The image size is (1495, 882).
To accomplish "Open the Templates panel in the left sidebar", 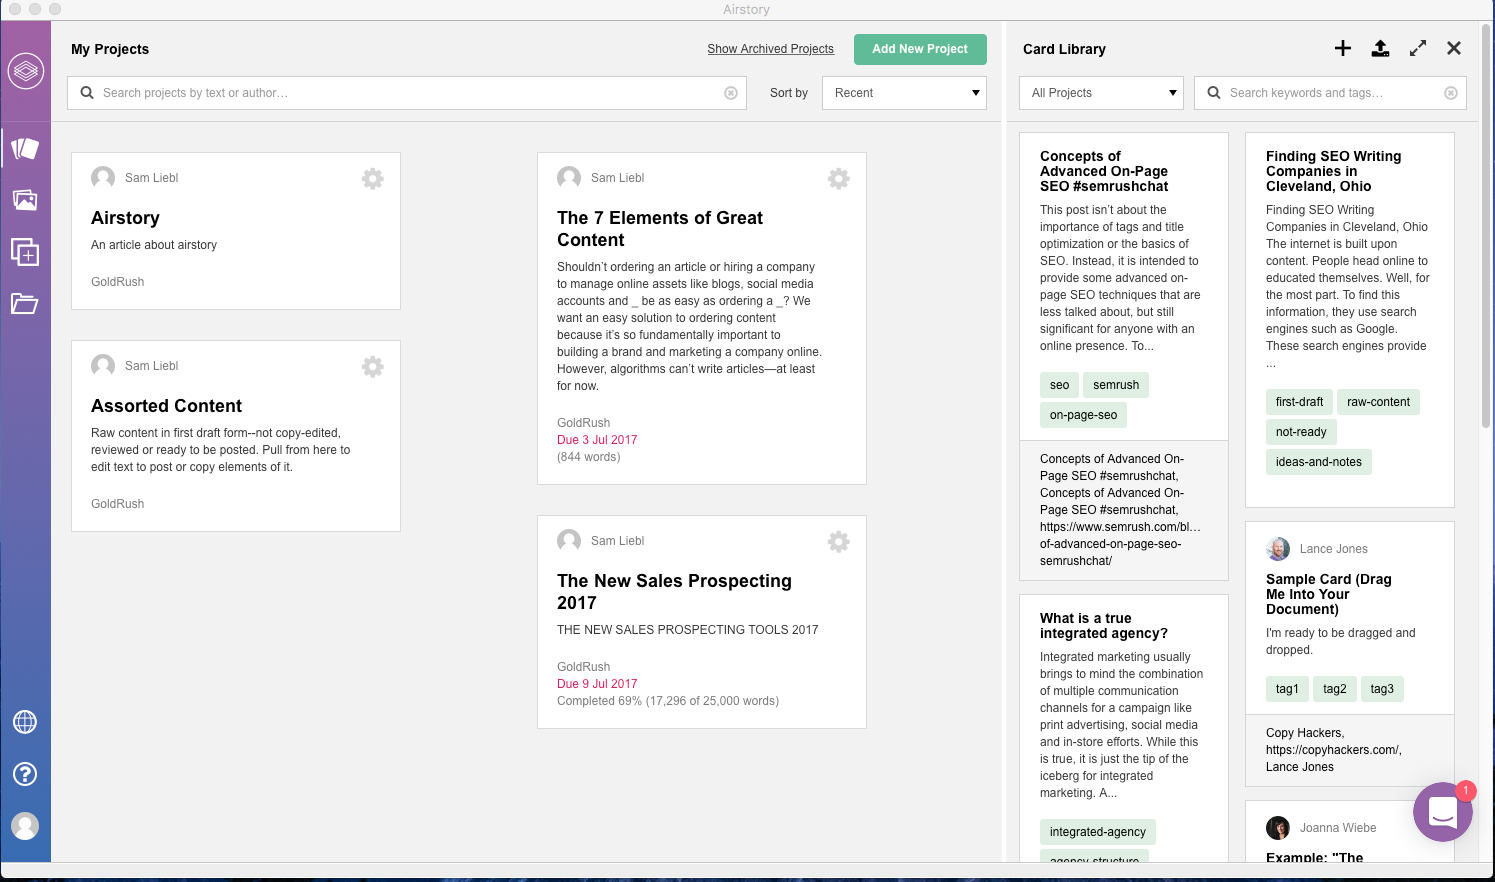I will 26,252.
